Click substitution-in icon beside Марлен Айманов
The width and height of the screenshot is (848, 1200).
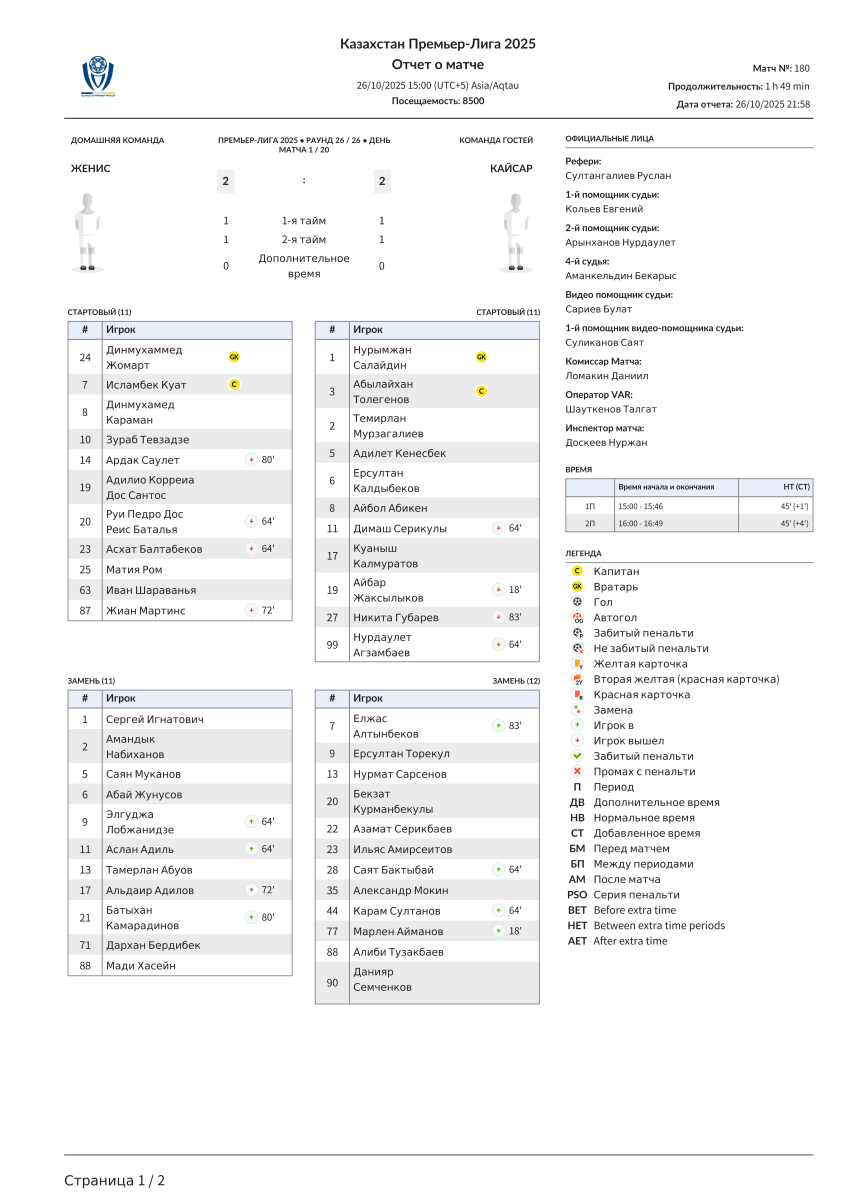pos(498,931)
